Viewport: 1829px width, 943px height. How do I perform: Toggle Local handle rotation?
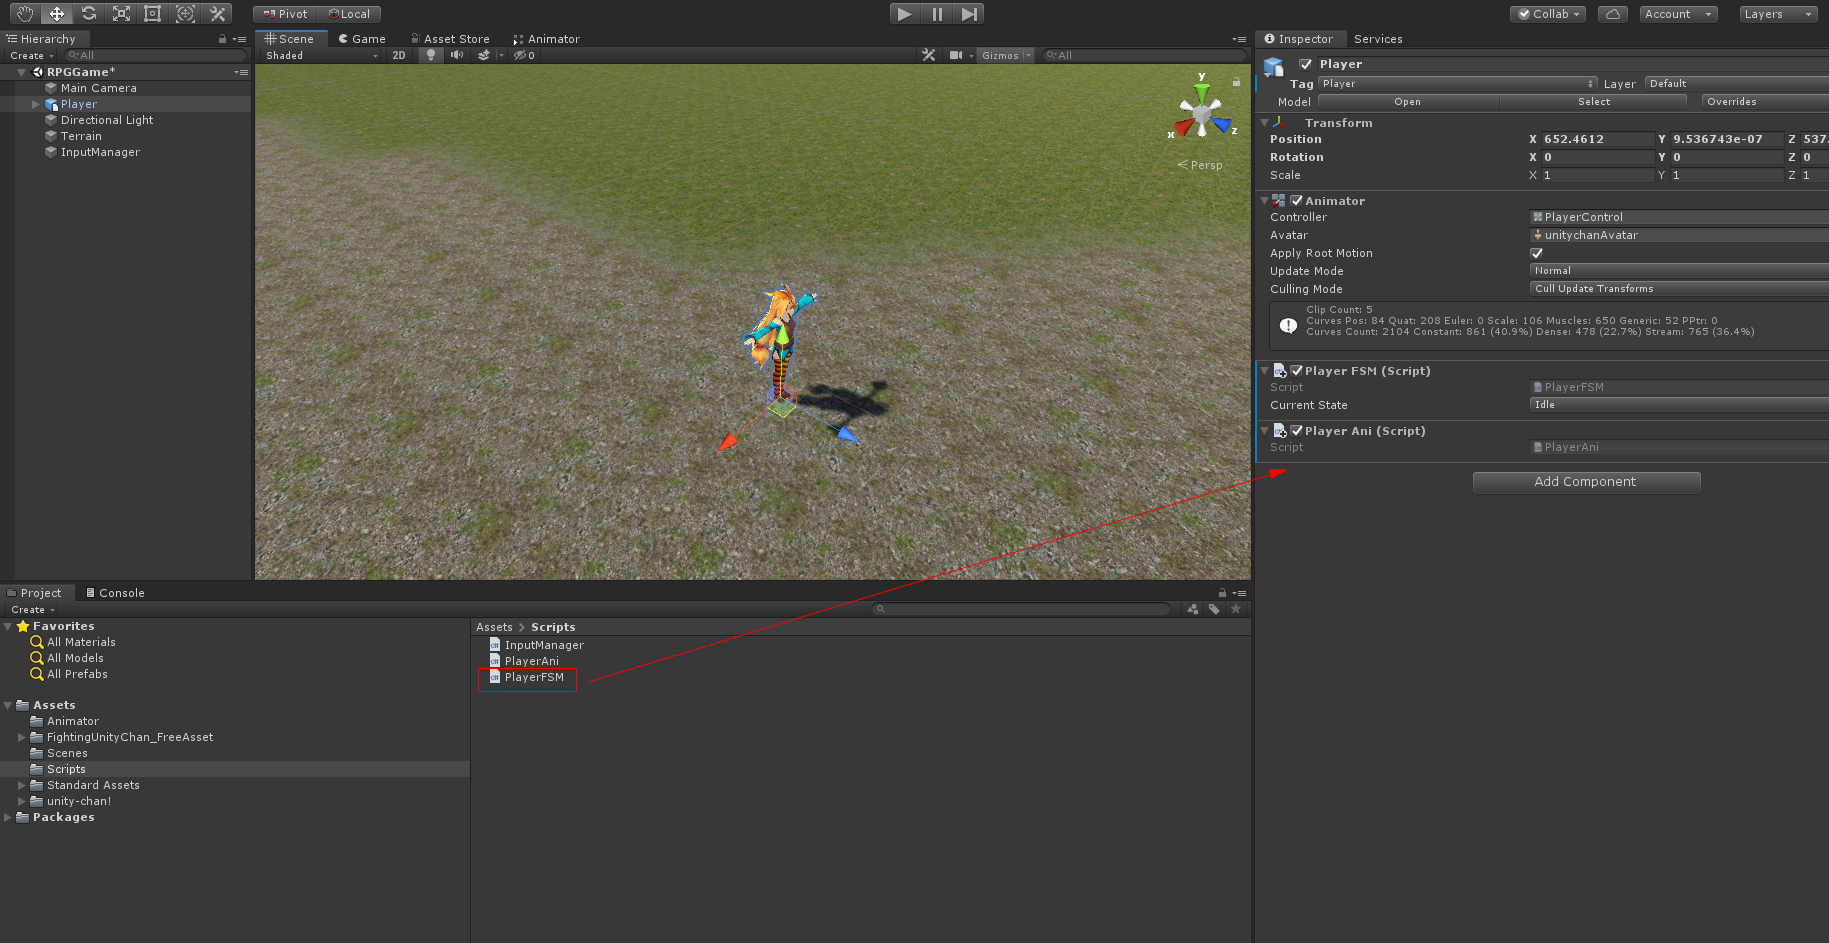click(x=349, y=14)
